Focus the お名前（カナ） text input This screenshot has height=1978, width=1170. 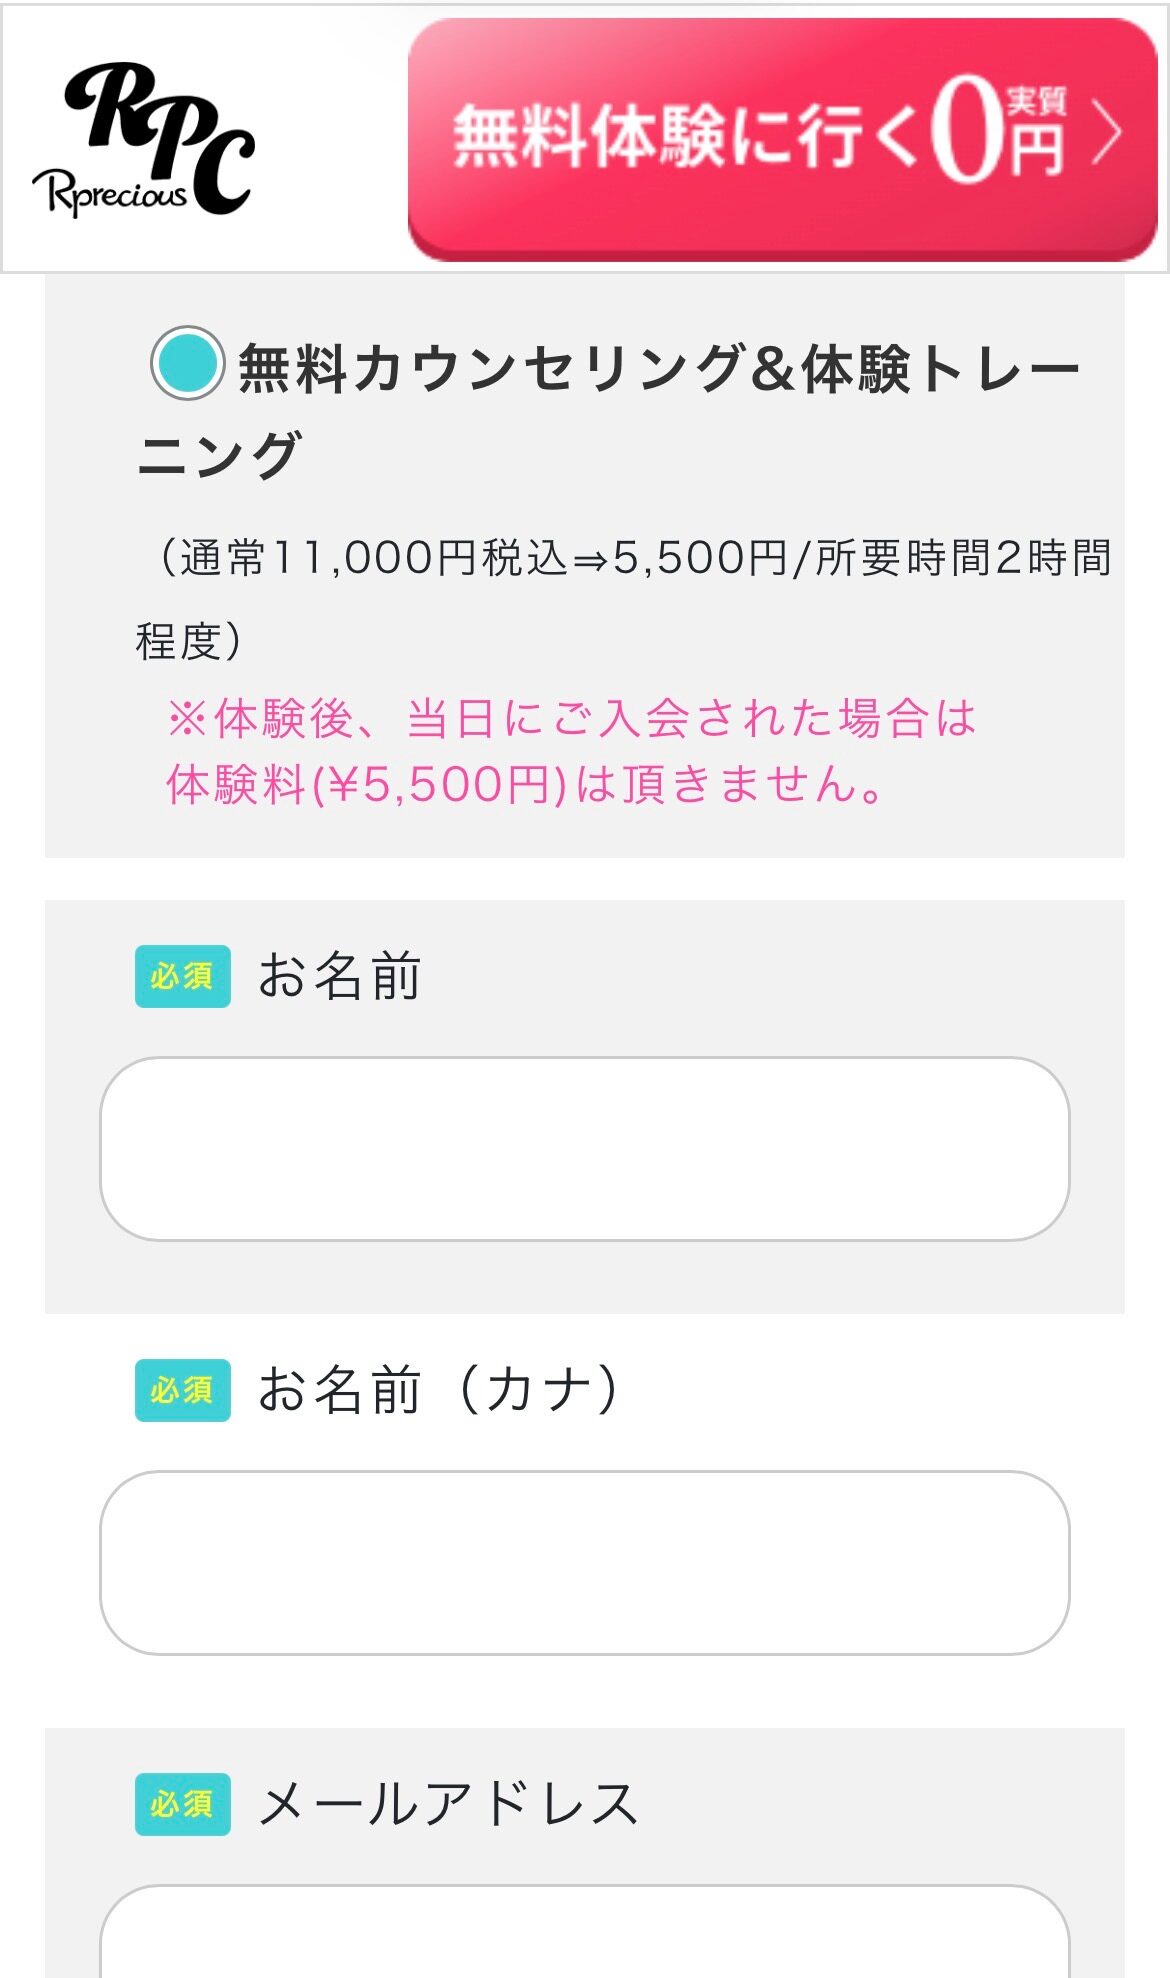(584, 1562)
